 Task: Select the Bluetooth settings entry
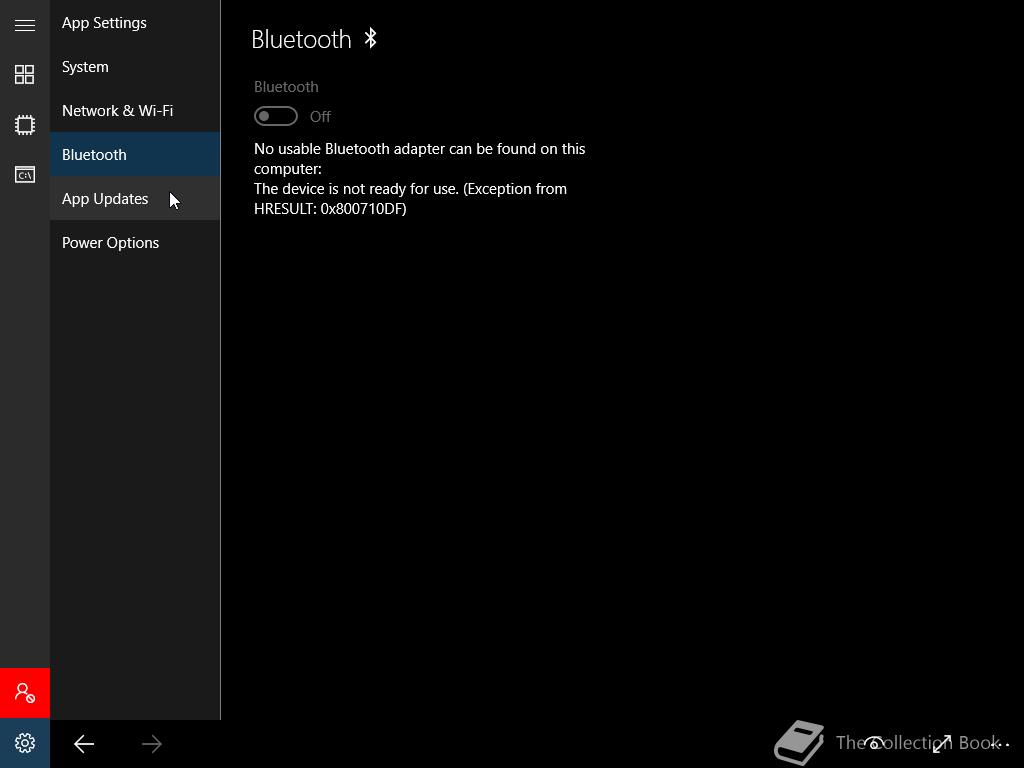tap(135, 154)
